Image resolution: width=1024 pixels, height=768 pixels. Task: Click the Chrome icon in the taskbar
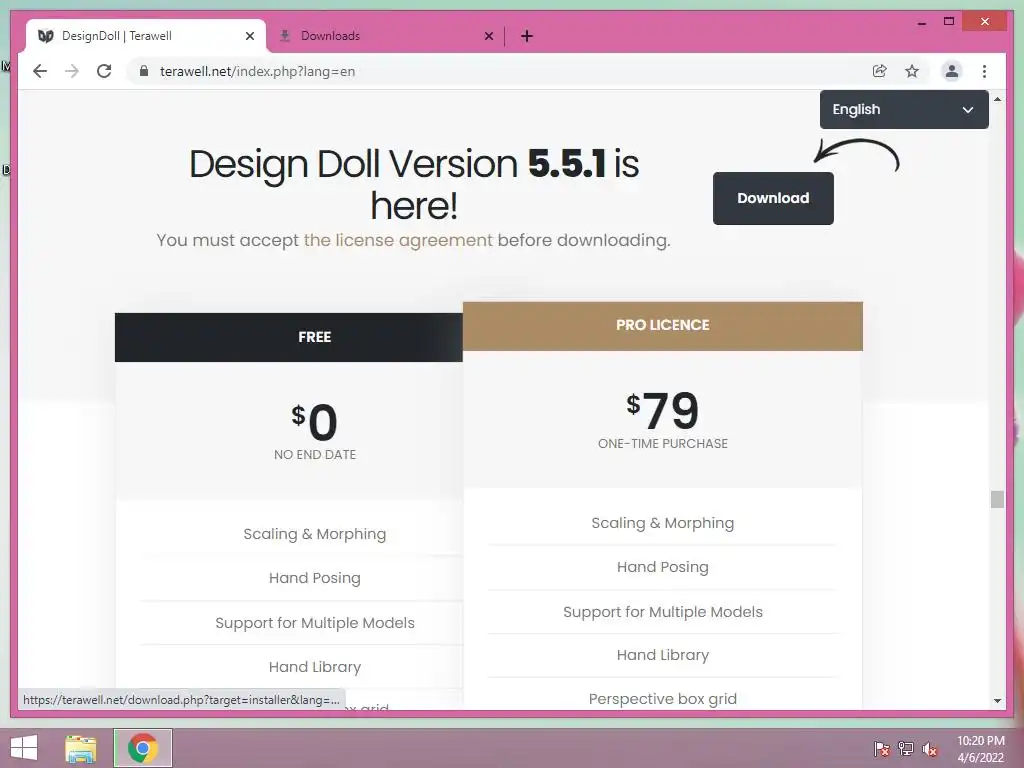[x=143, y=748]
